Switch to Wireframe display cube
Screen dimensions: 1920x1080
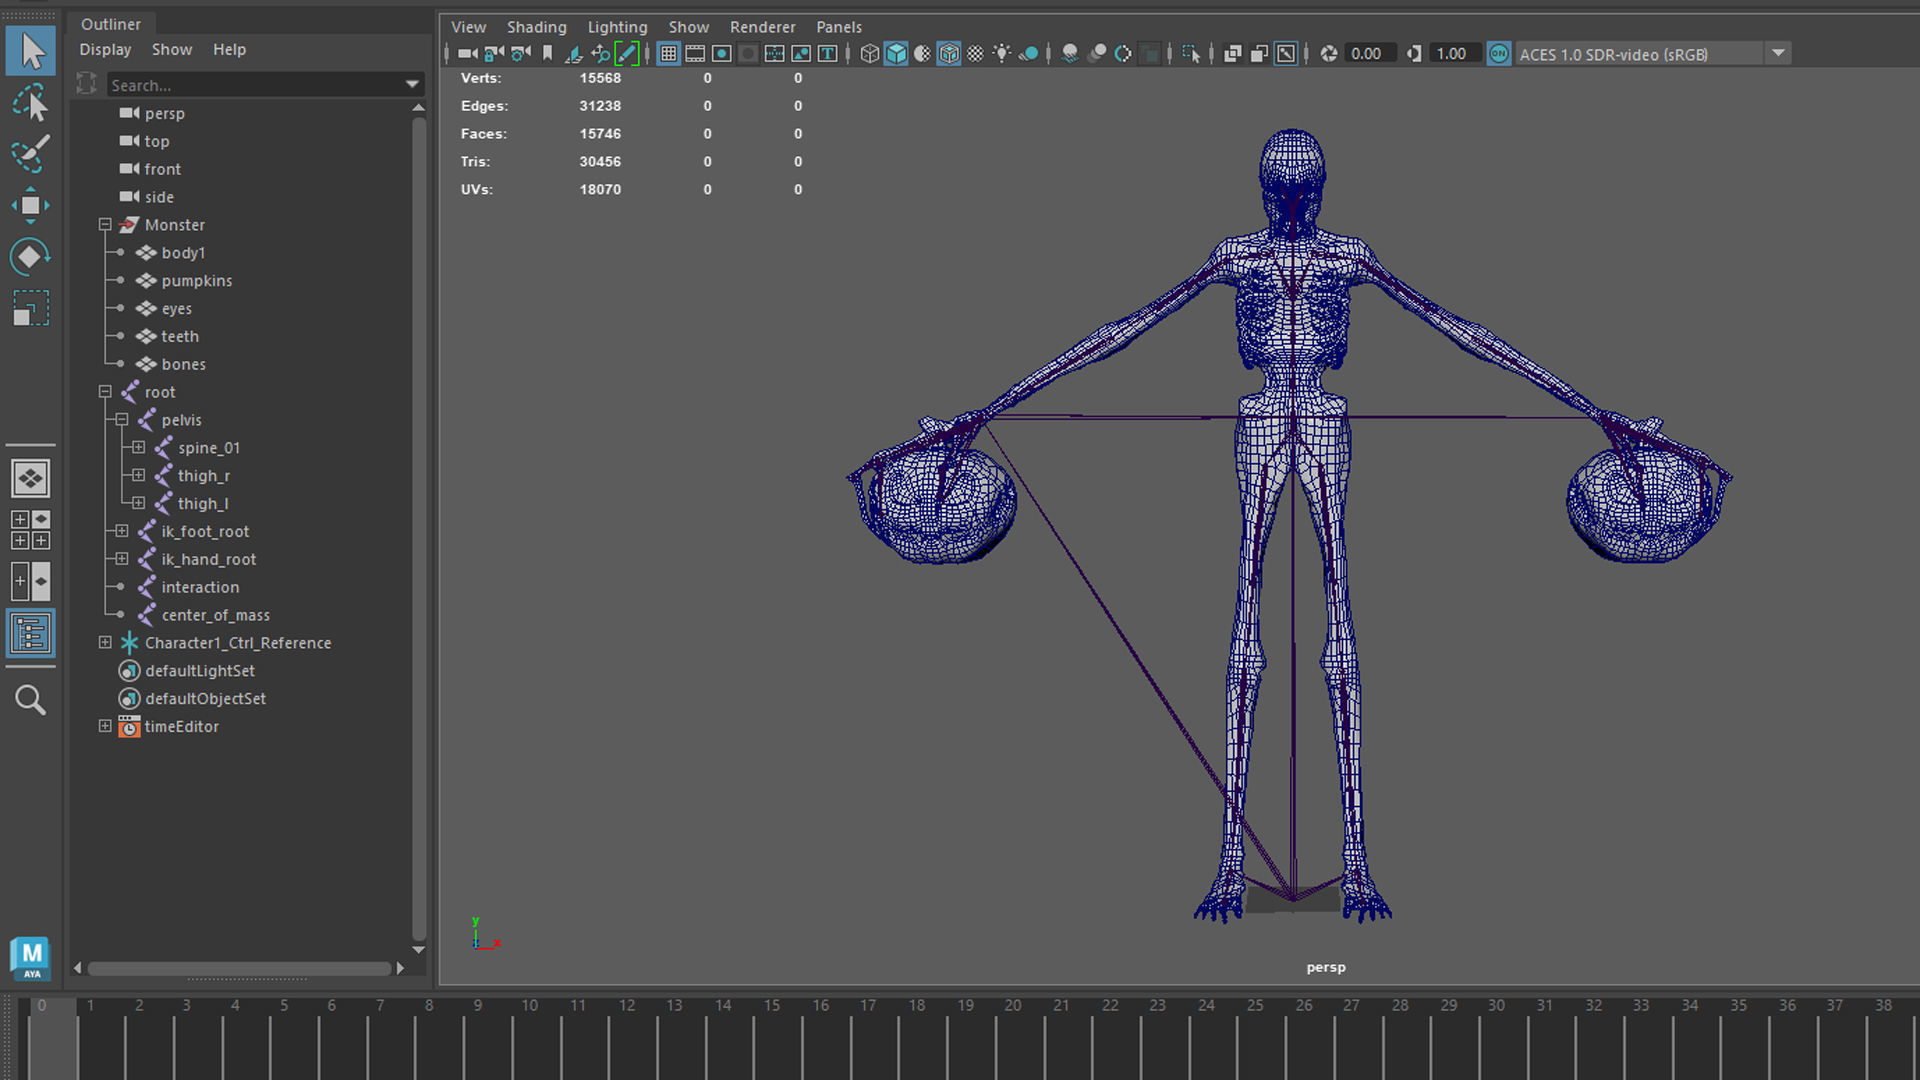(870, 54)
